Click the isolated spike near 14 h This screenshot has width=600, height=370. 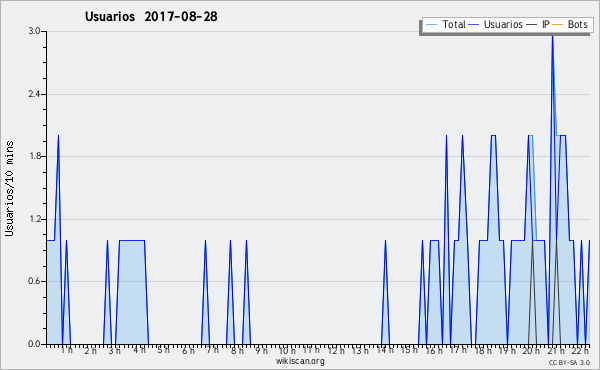click(x=385, y=292)
